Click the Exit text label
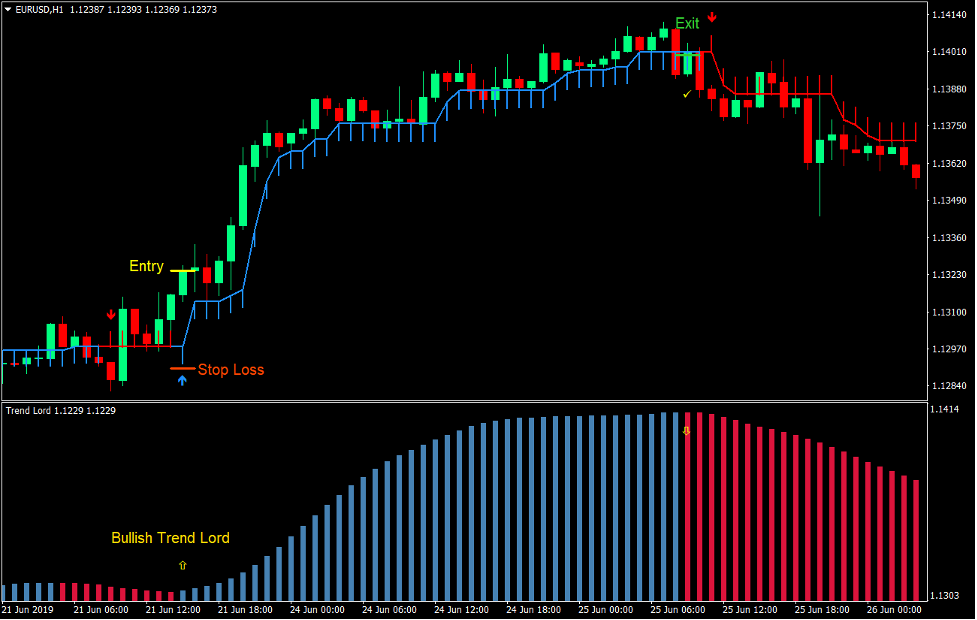The width and height of the screenshot is (977, 620). point(687,23)
